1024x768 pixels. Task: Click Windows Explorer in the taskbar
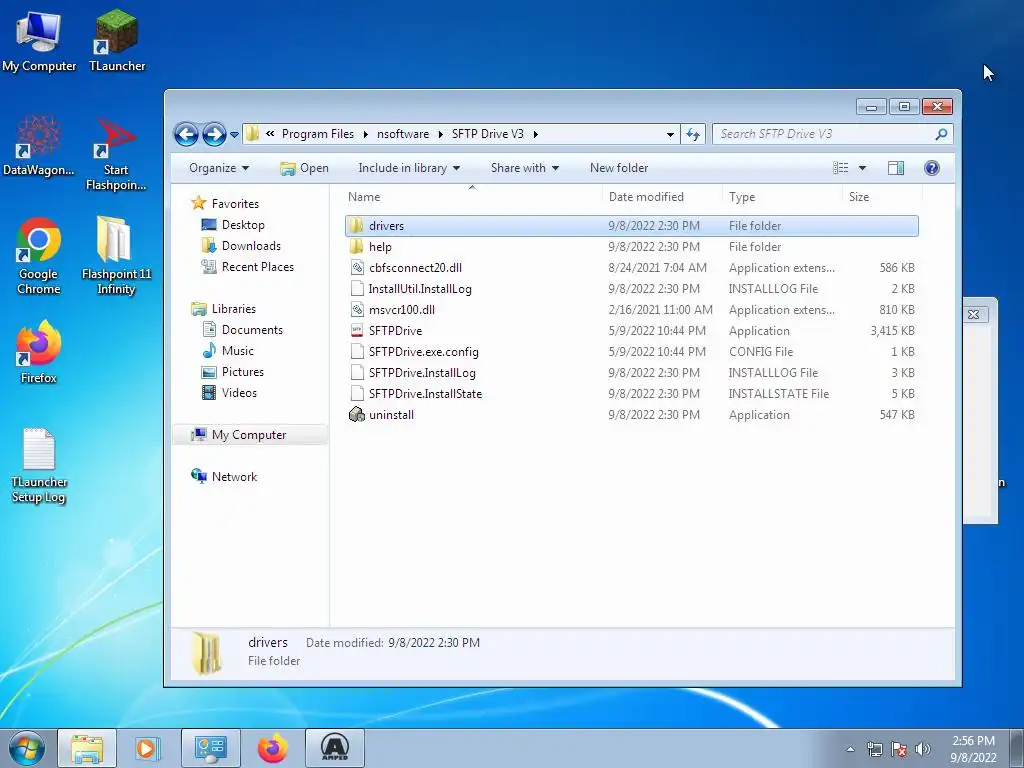(87, 748)
